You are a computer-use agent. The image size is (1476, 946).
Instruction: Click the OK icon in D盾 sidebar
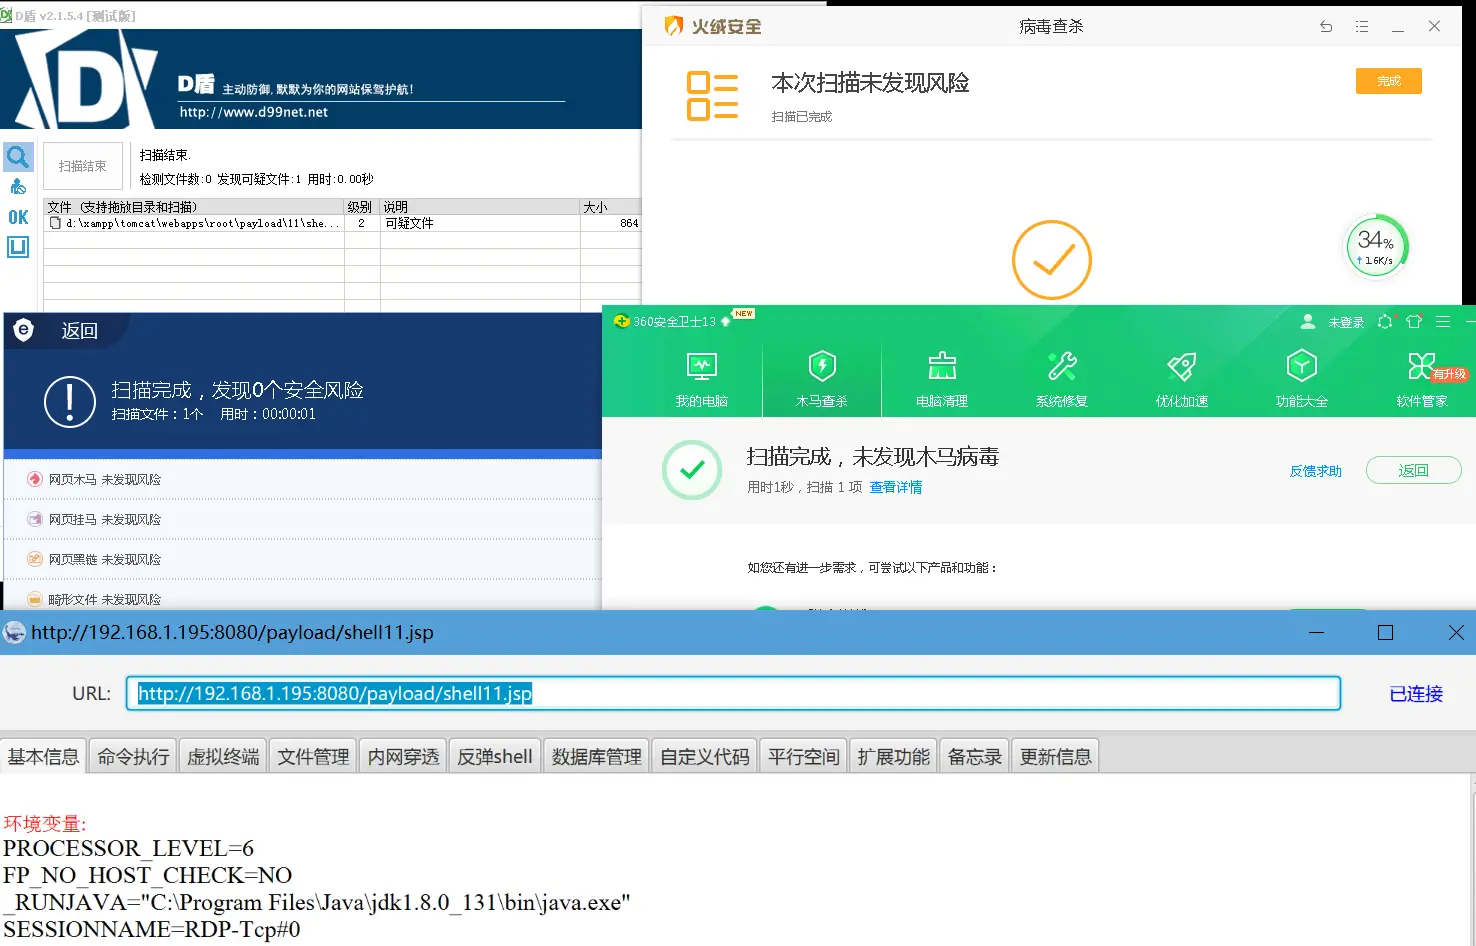(x=18, y=217)
